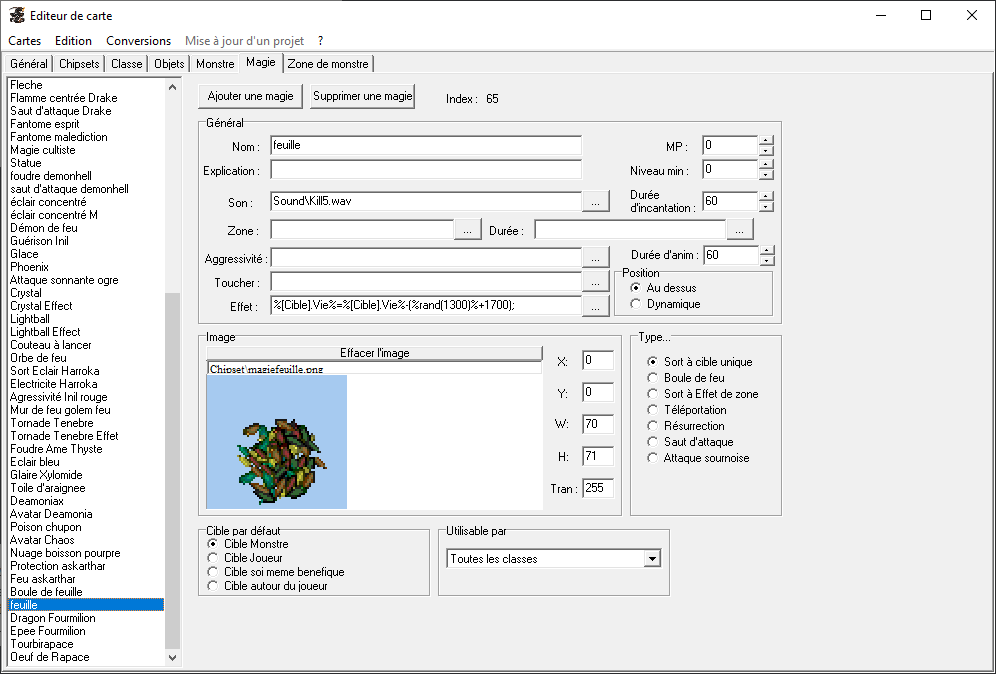Screen dimensions: 996x674
Task: Switch to the Monstre tab
Action: 215,64
